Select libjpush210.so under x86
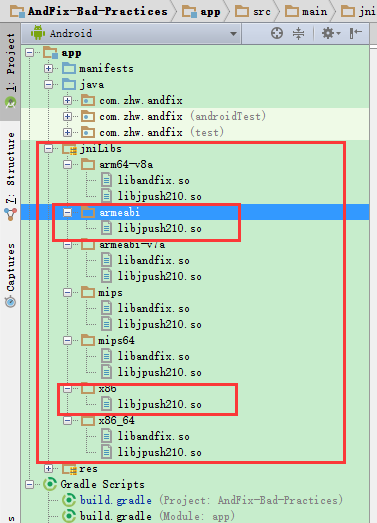This screenshot has width=377, height=523. (159, 405)
